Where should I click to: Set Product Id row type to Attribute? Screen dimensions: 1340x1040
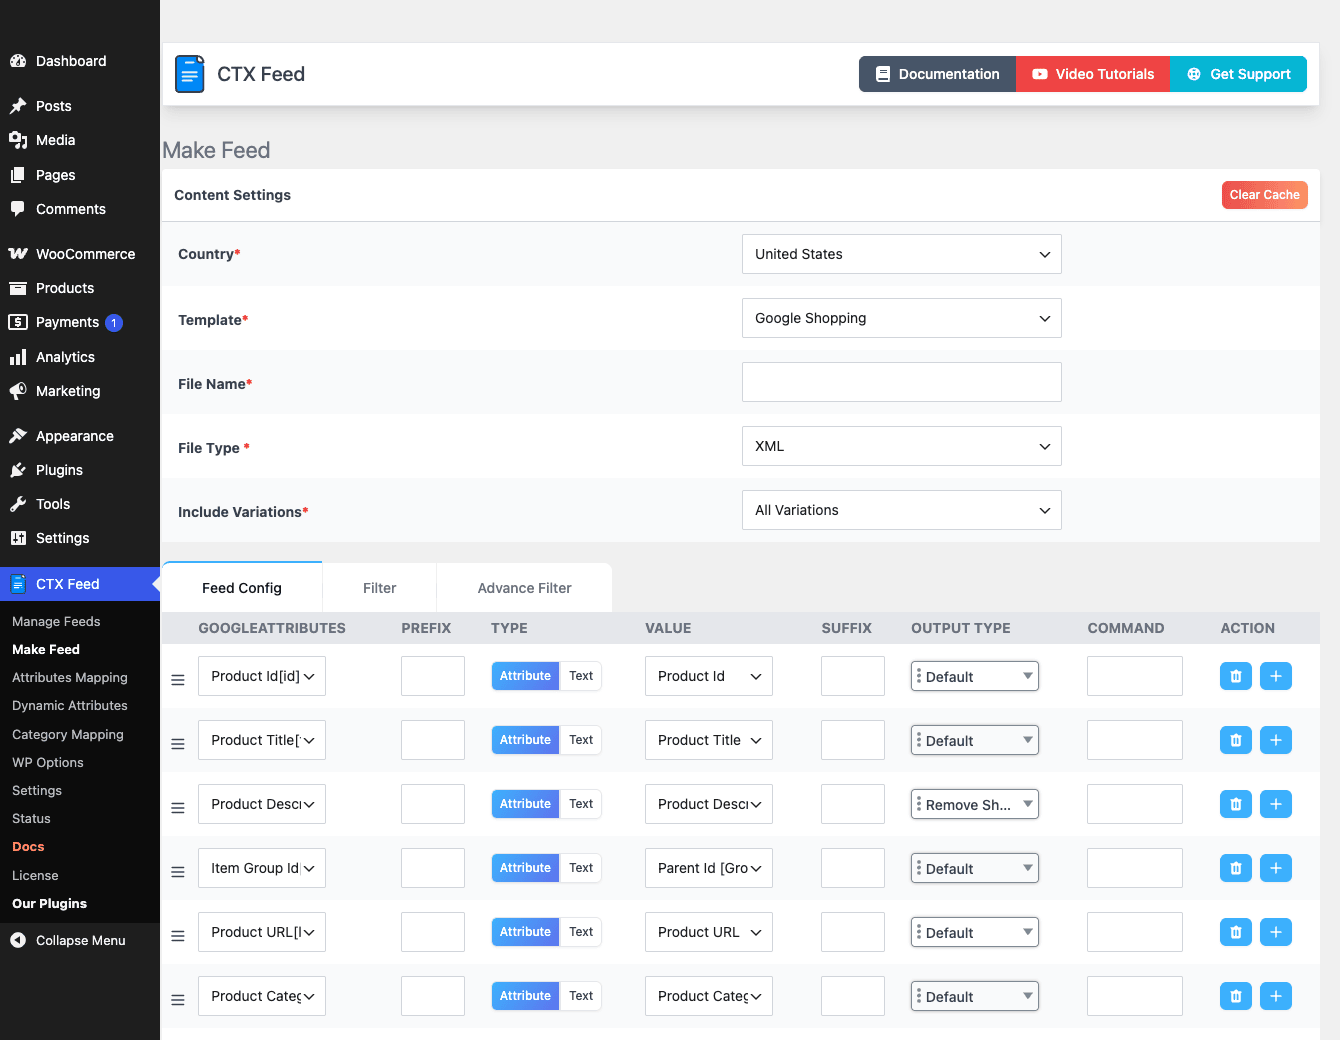coord(525,676)
